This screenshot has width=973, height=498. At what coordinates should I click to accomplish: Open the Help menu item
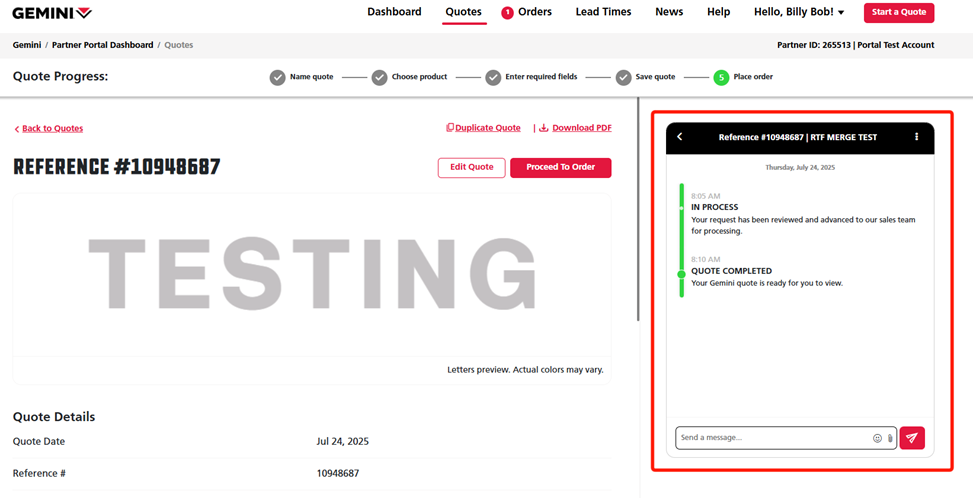(x=718, y=12)
